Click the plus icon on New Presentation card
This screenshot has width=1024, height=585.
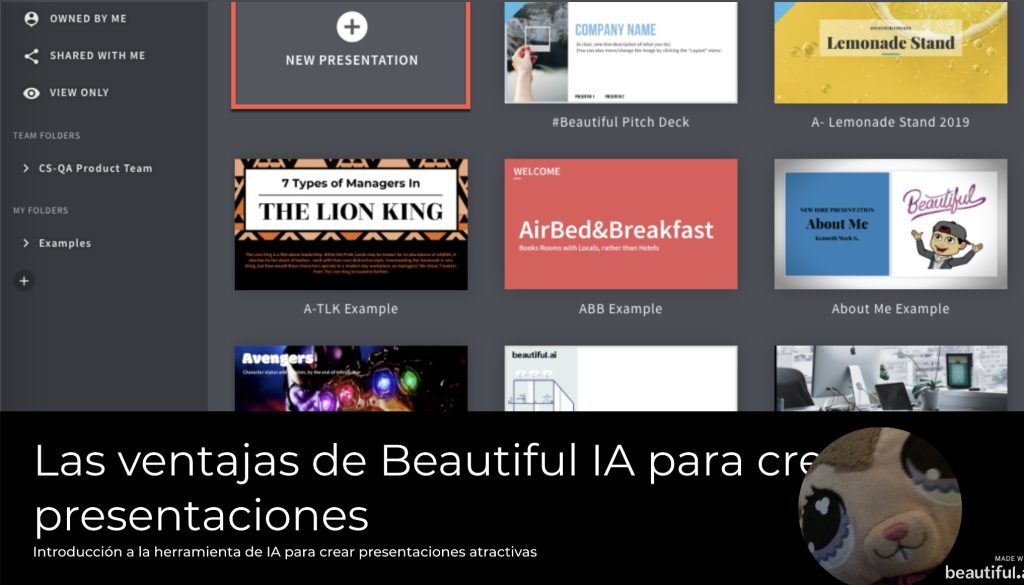pyautogui.click(x=352, y=27)
